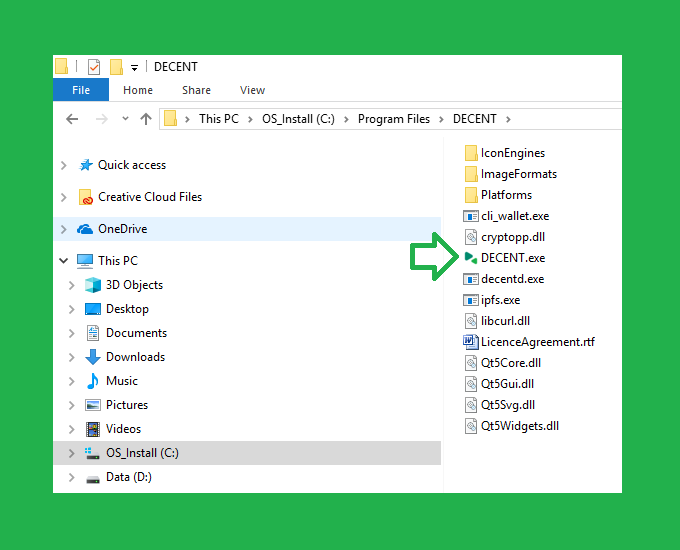680x550 pixels.
Task: Expand the Downloads tree node
Action: tap(72, 357)
